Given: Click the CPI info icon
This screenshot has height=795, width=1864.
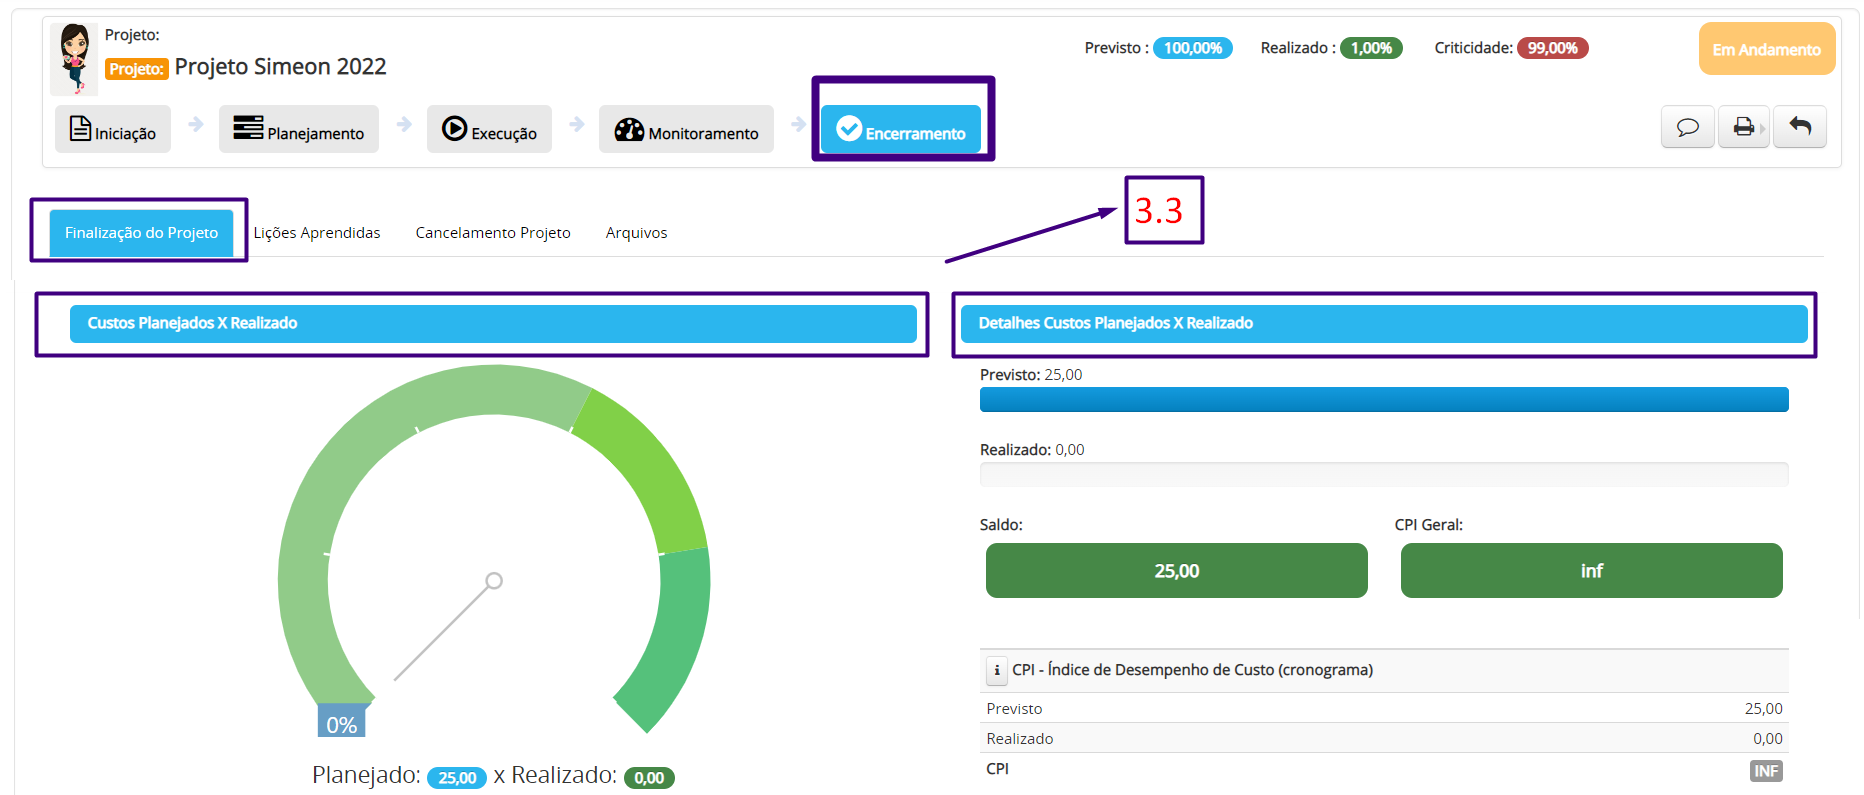Looking at the screenshot, I should 997,670.
